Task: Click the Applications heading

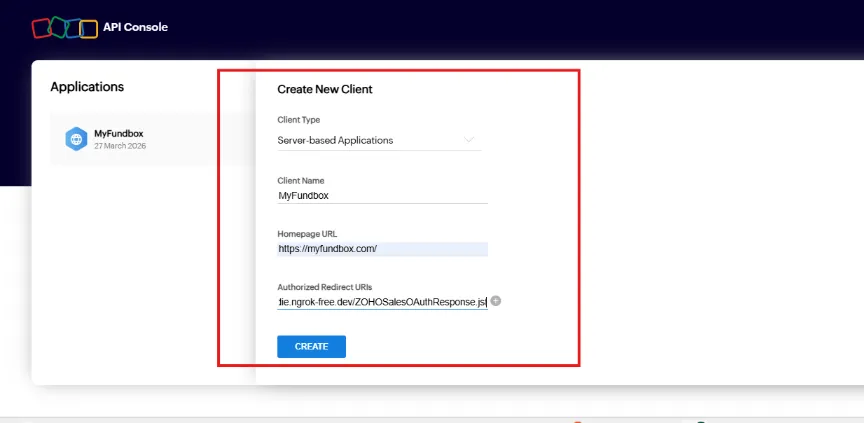Action: click(87, 87)
